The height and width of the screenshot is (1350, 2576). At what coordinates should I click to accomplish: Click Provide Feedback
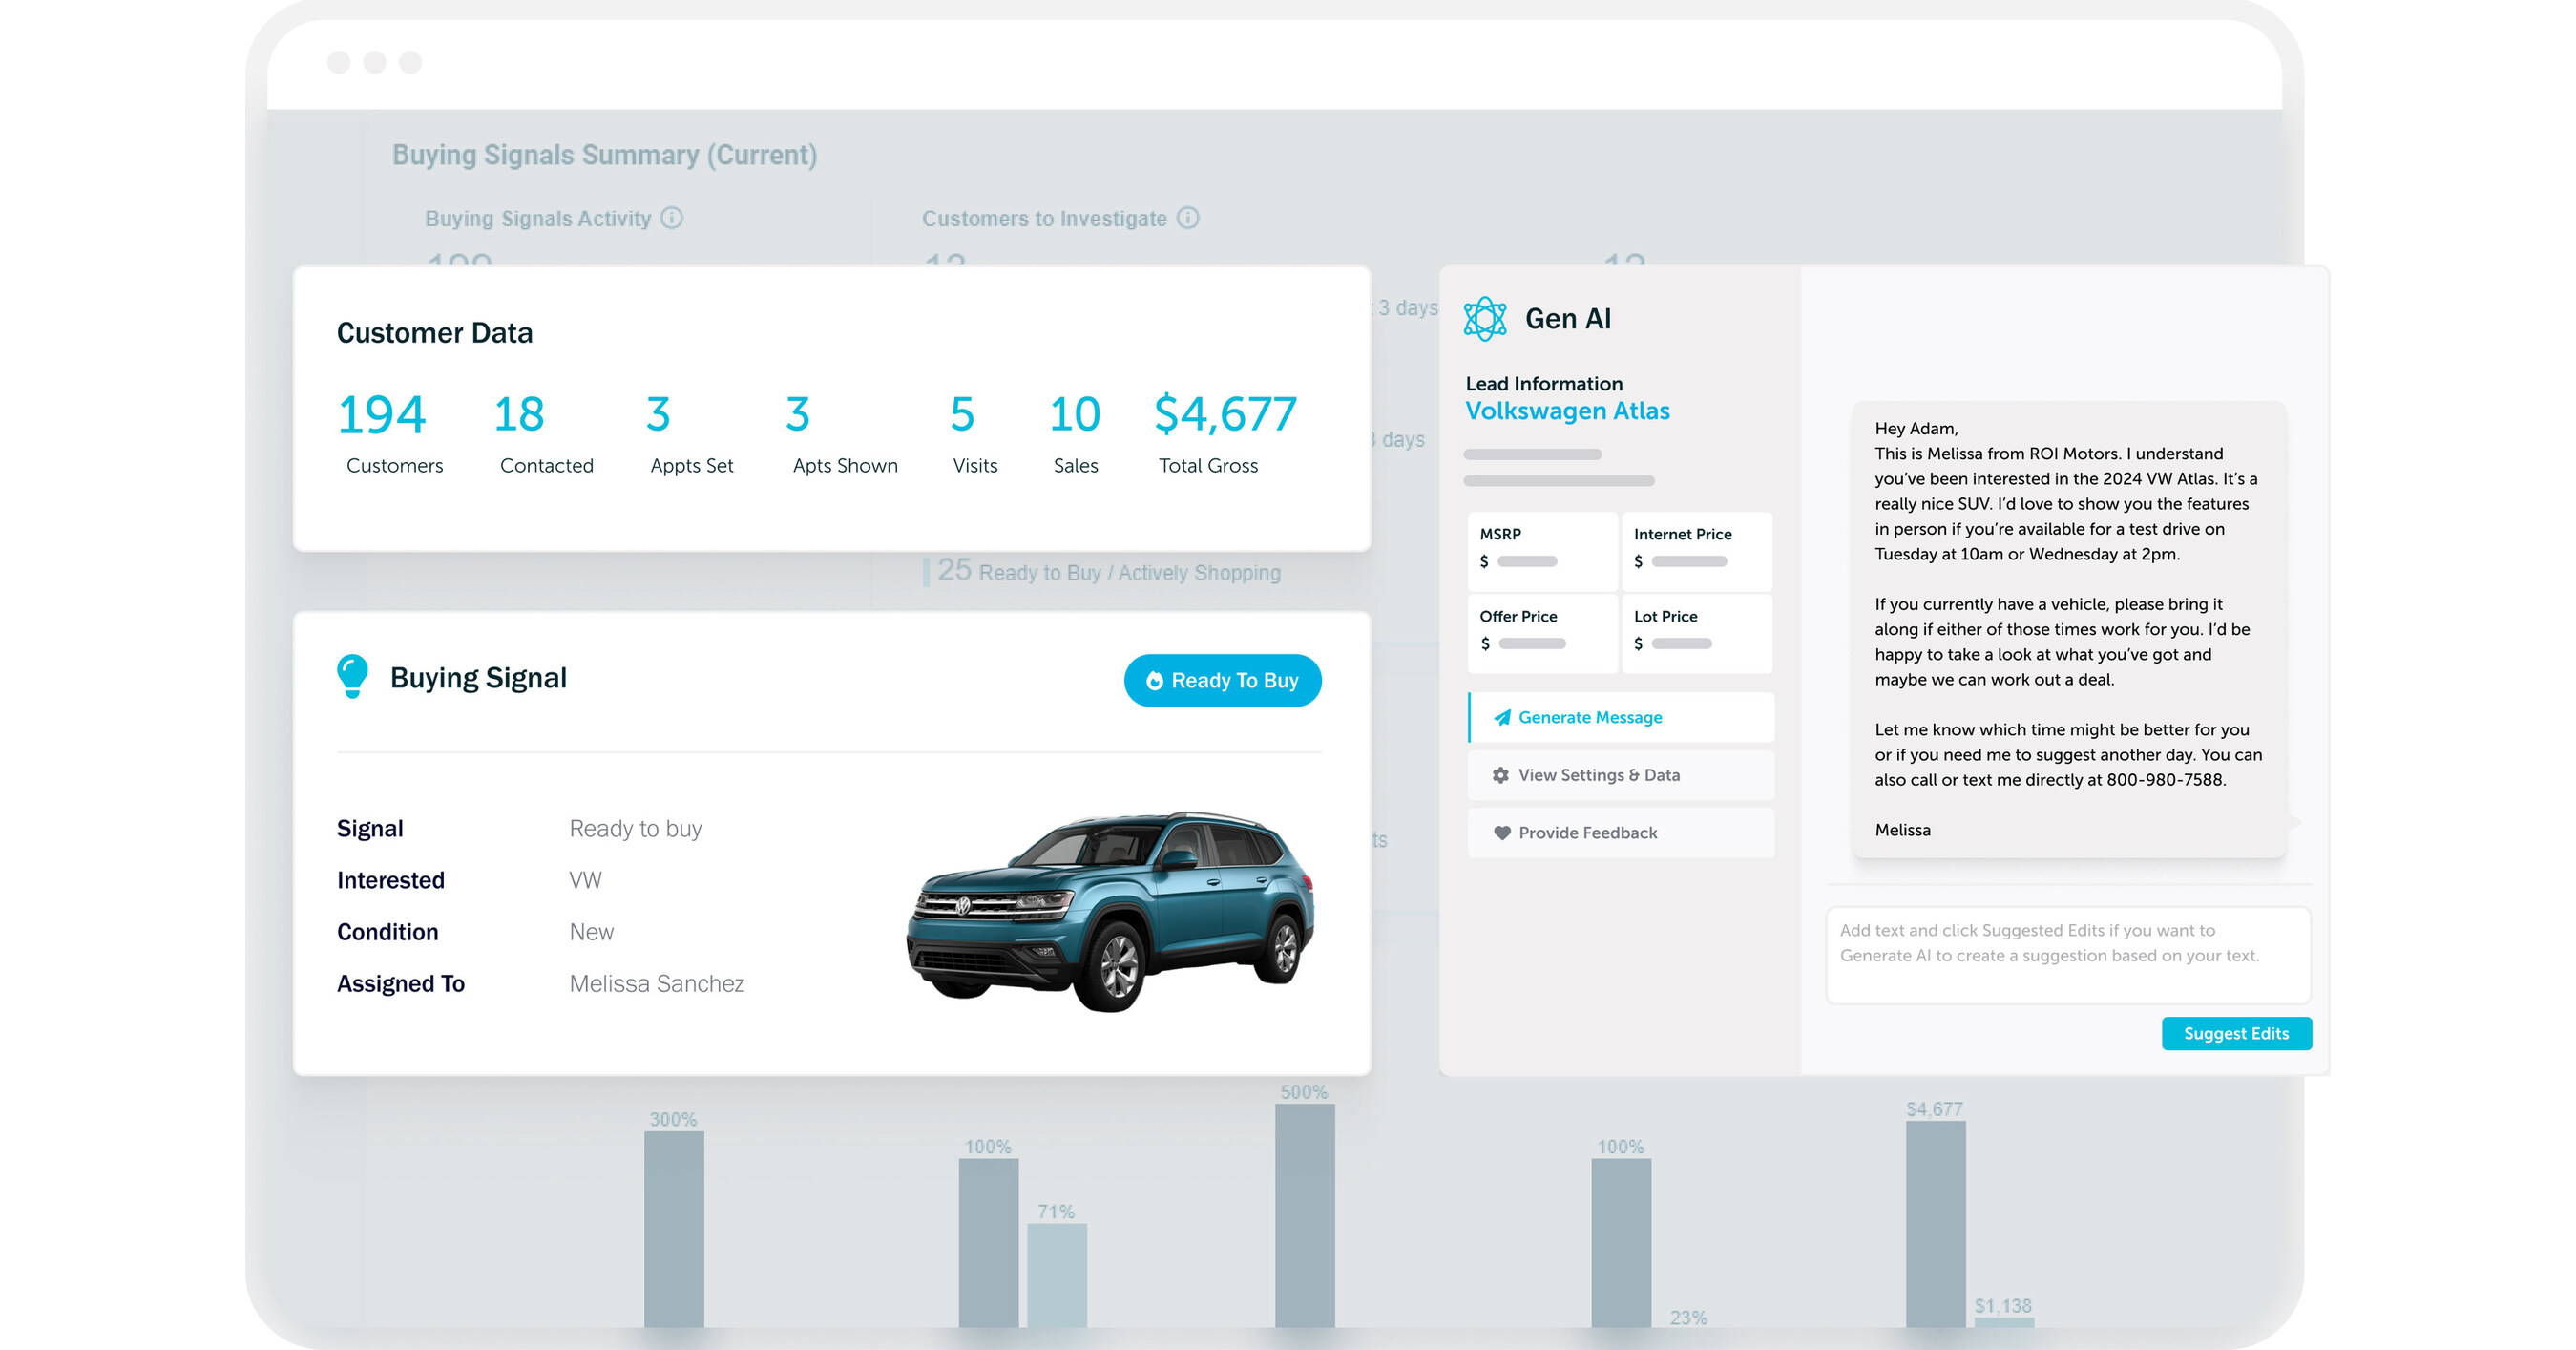[x=1586, y=832]
